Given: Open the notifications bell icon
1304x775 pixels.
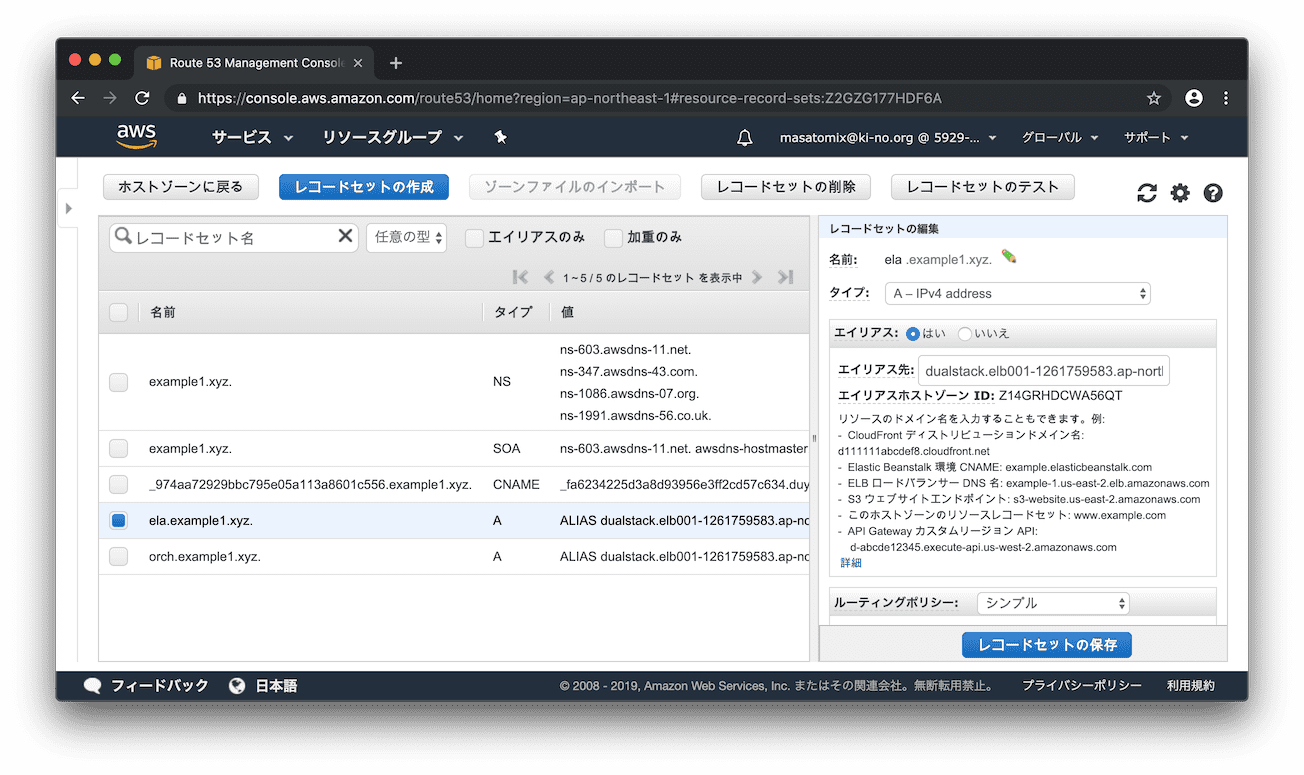Looking at the screenshot, I should coord(744,138).
